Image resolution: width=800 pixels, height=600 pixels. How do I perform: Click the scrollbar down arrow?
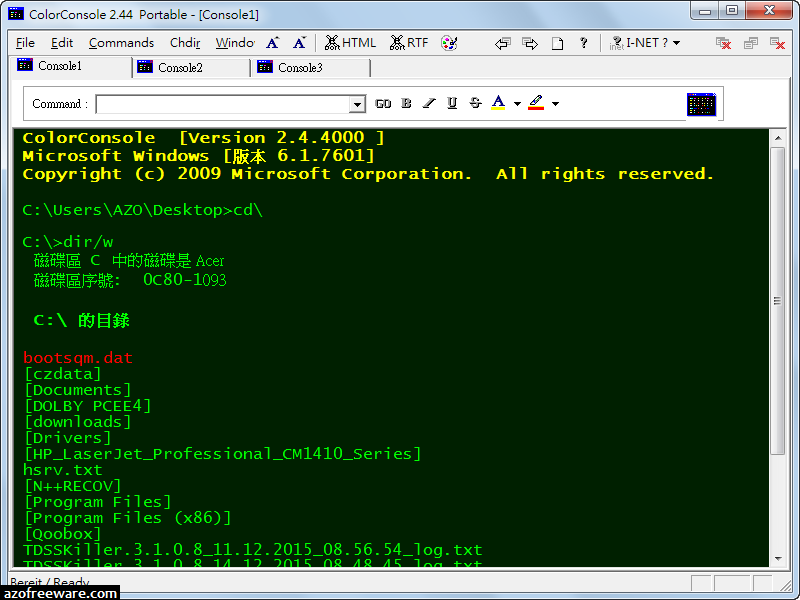778,559
